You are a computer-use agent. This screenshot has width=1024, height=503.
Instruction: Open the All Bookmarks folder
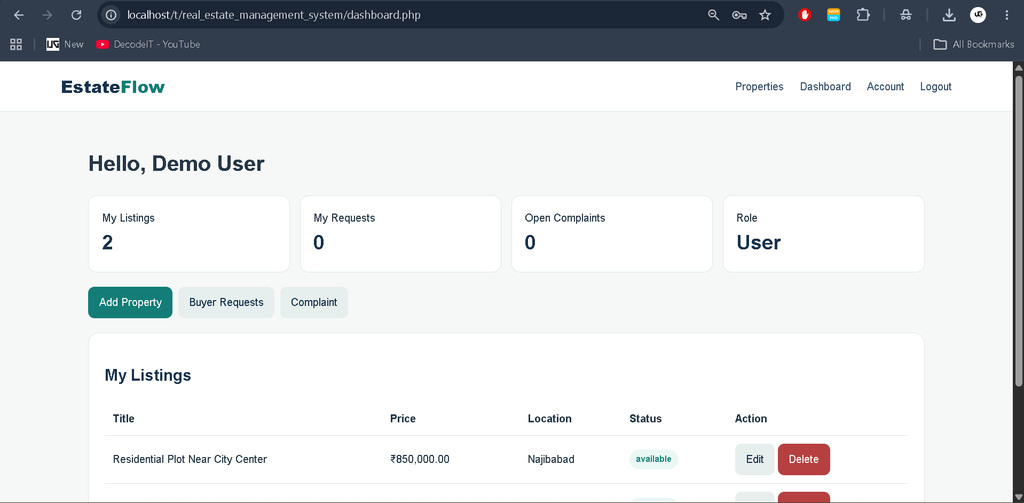[x=974, y=44]
